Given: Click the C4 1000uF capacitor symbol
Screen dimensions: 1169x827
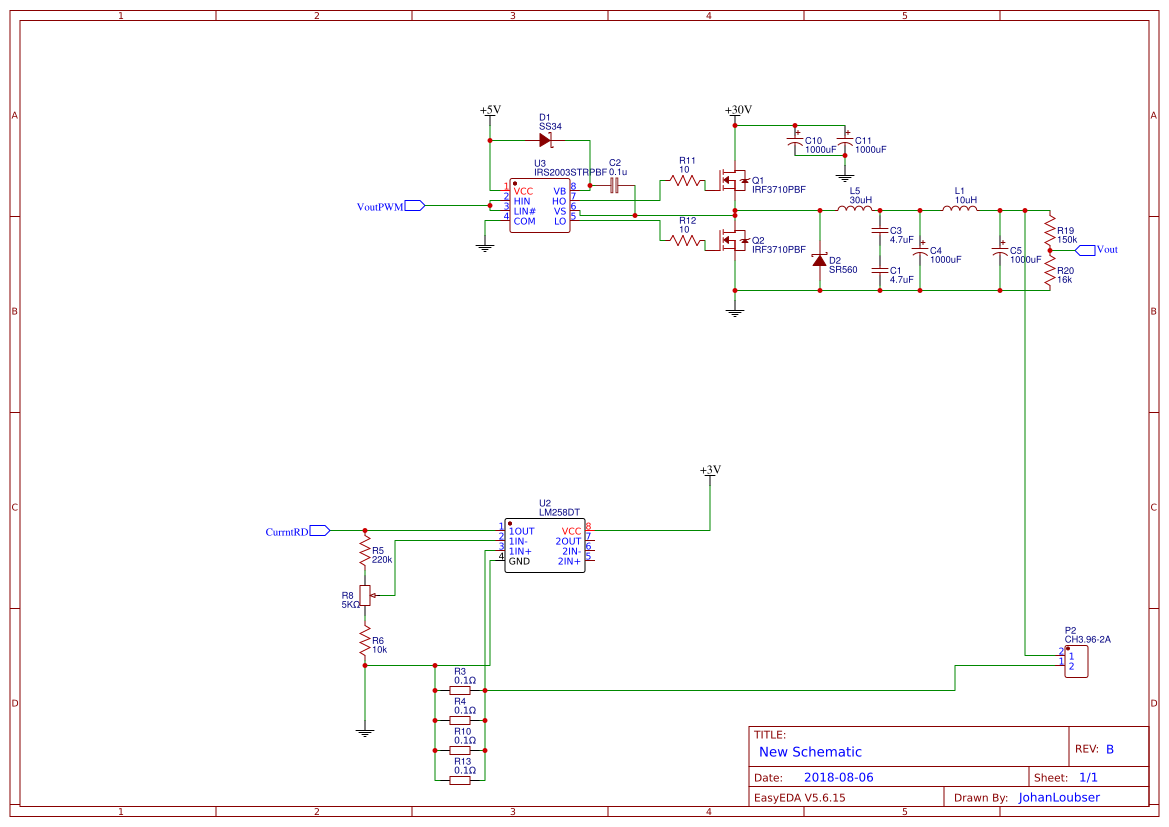Looking at the screenshot, I should tap(920, 251).
